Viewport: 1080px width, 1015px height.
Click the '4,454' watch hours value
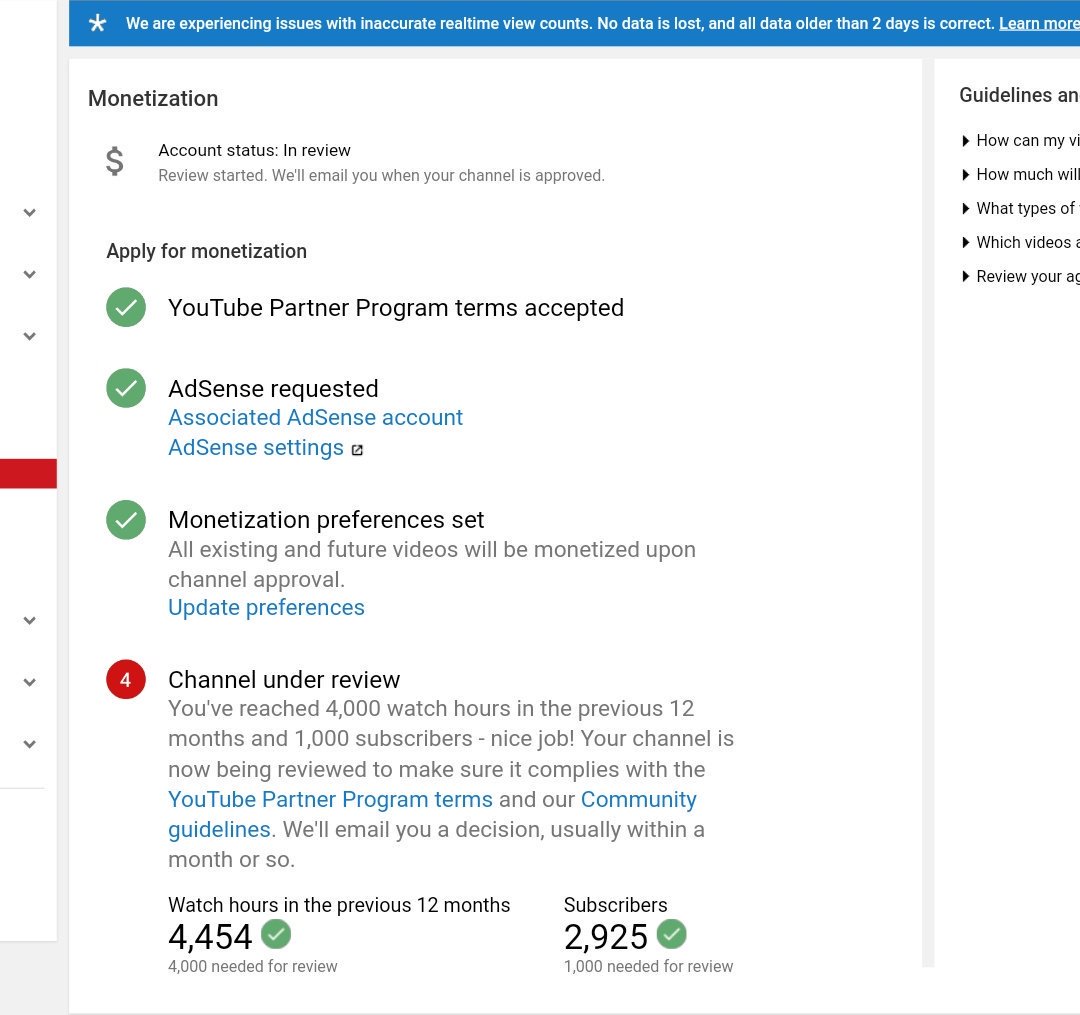(210, 937)
